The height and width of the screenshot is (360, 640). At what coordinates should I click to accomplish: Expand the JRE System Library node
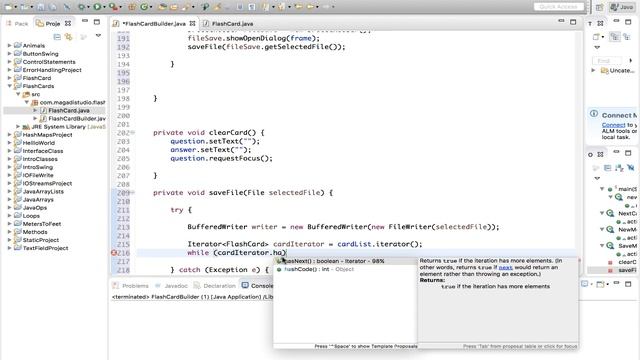coord(18,127)
